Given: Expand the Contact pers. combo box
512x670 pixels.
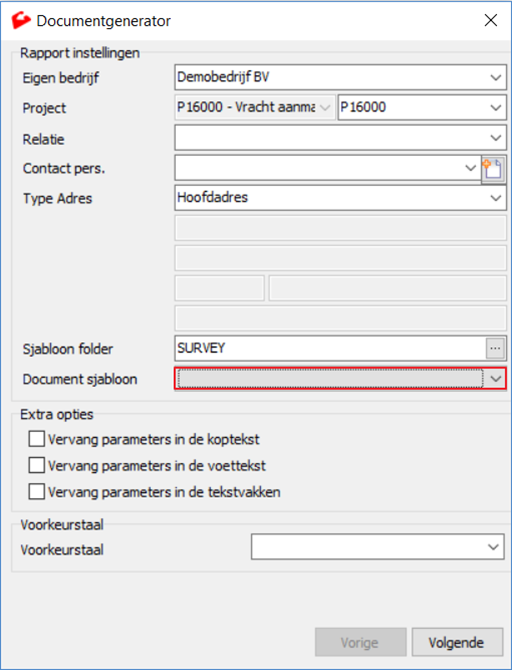Looking at the screenshot, I should (x=470, y=168).
